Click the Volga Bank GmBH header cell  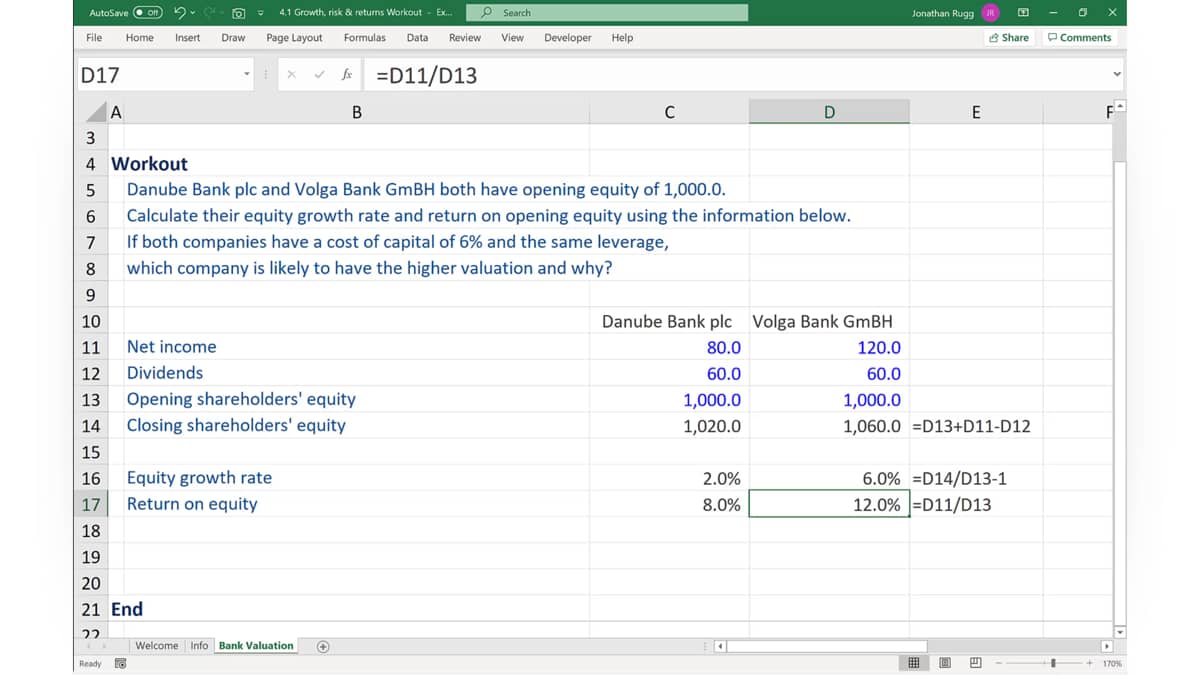click(829, 321)
